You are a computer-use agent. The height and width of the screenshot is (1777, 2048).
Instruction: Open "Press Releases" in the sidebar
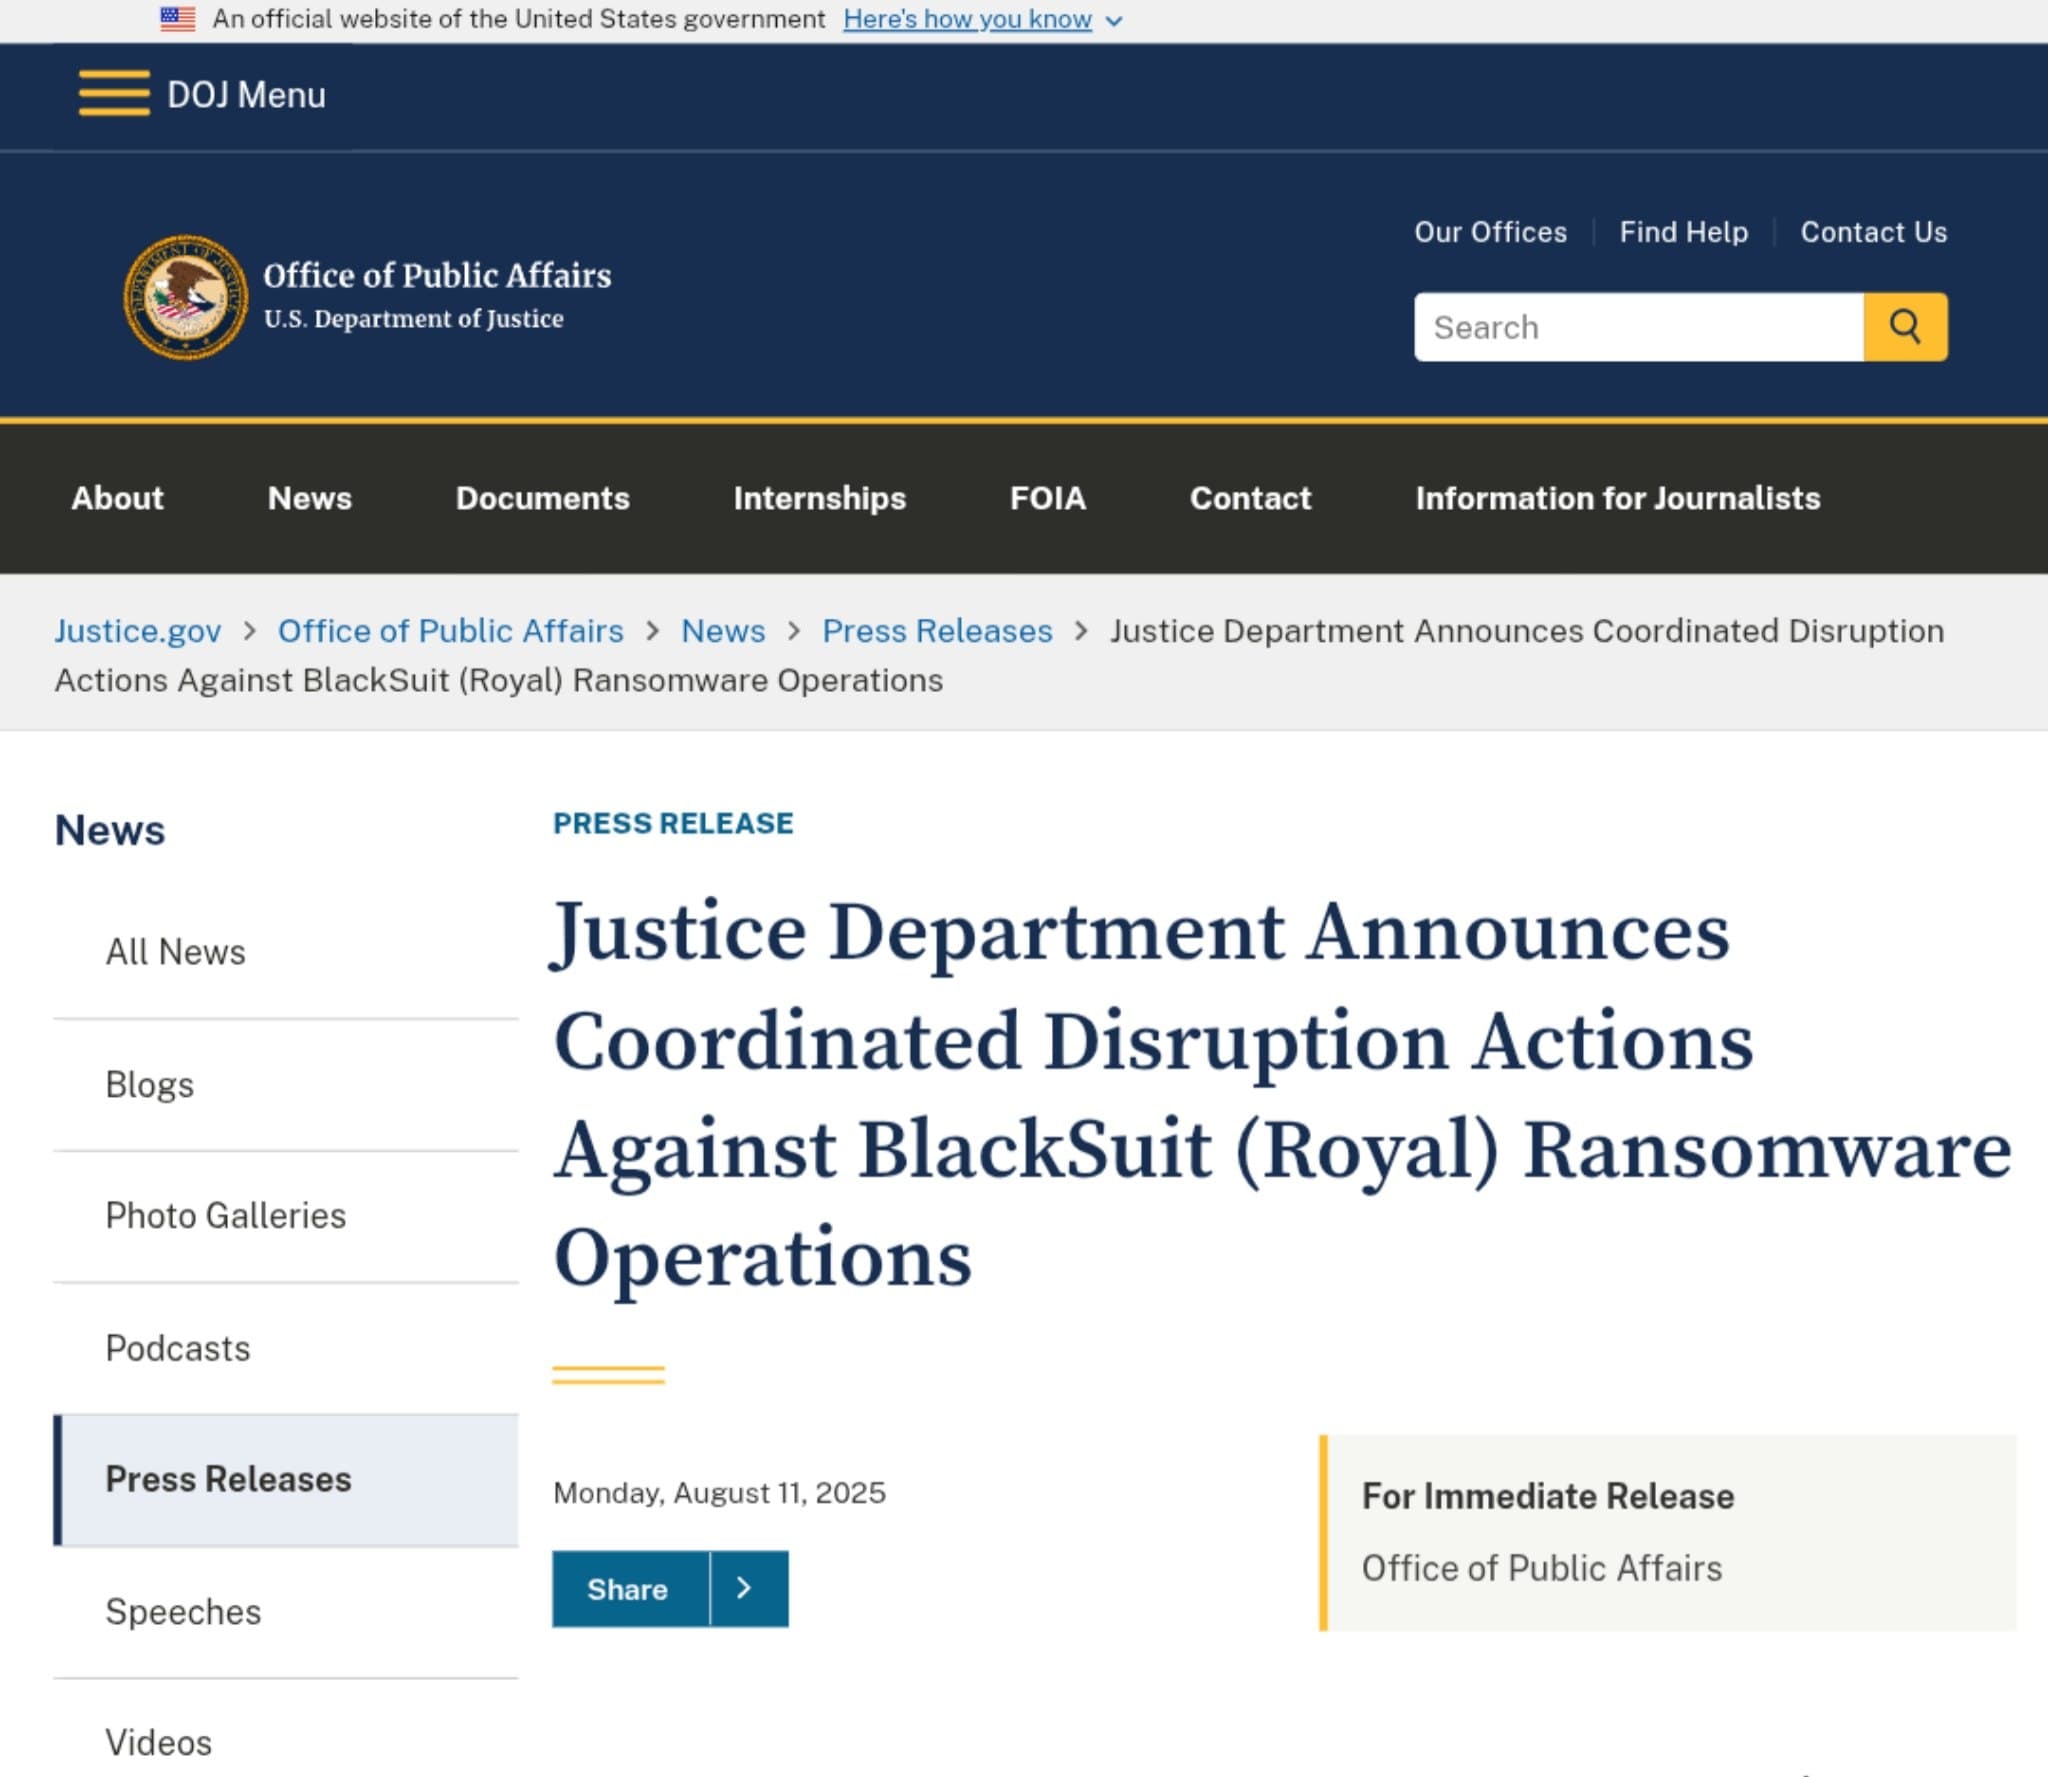pyautogui.click(x=229, y=1479)
